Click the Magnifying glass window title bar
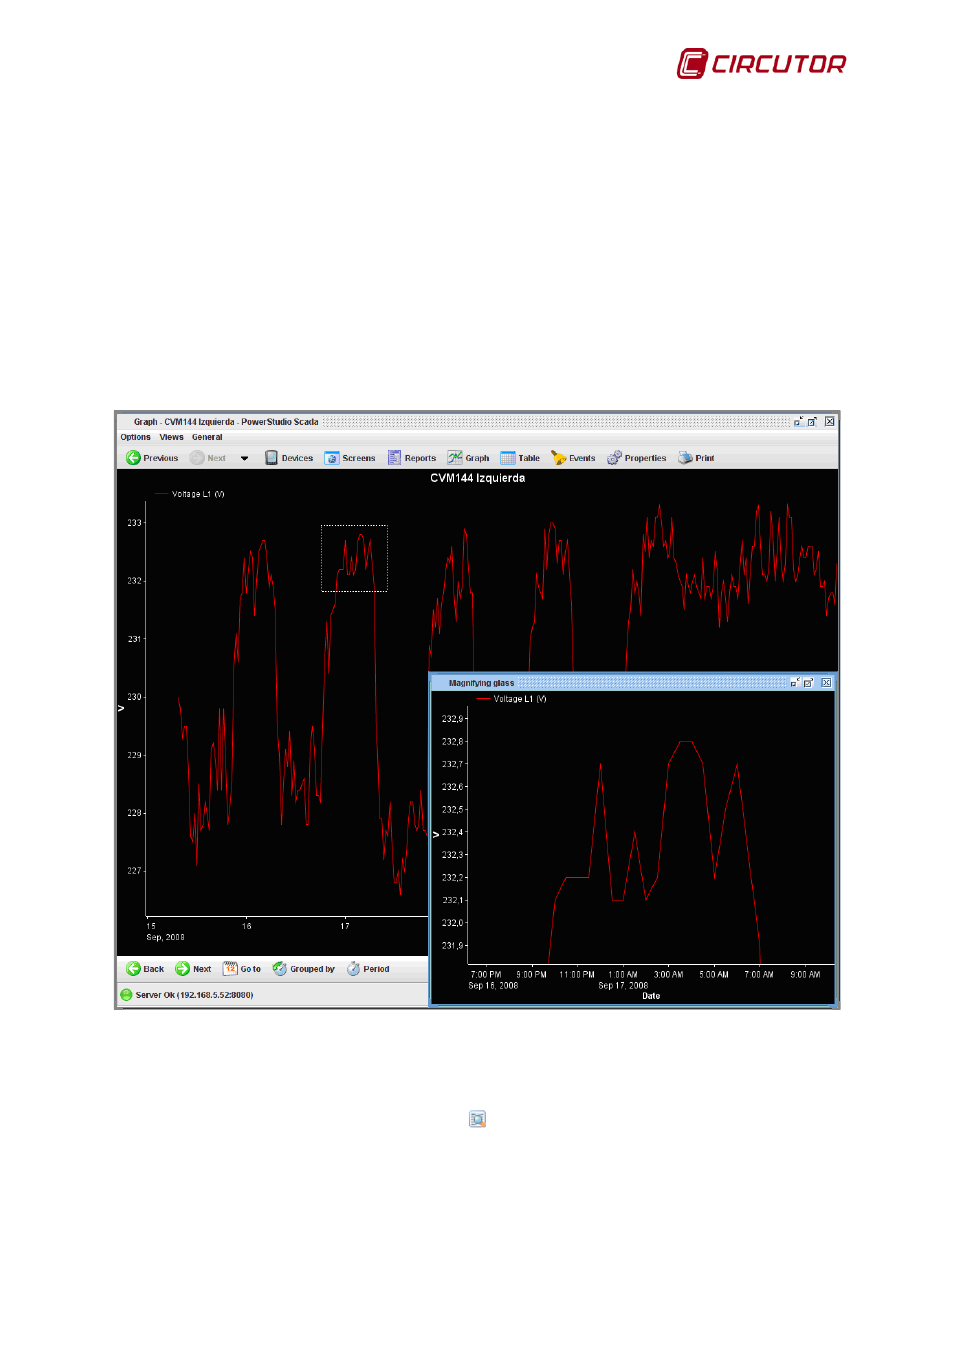The image size is (954, 1350). point(600,683)
